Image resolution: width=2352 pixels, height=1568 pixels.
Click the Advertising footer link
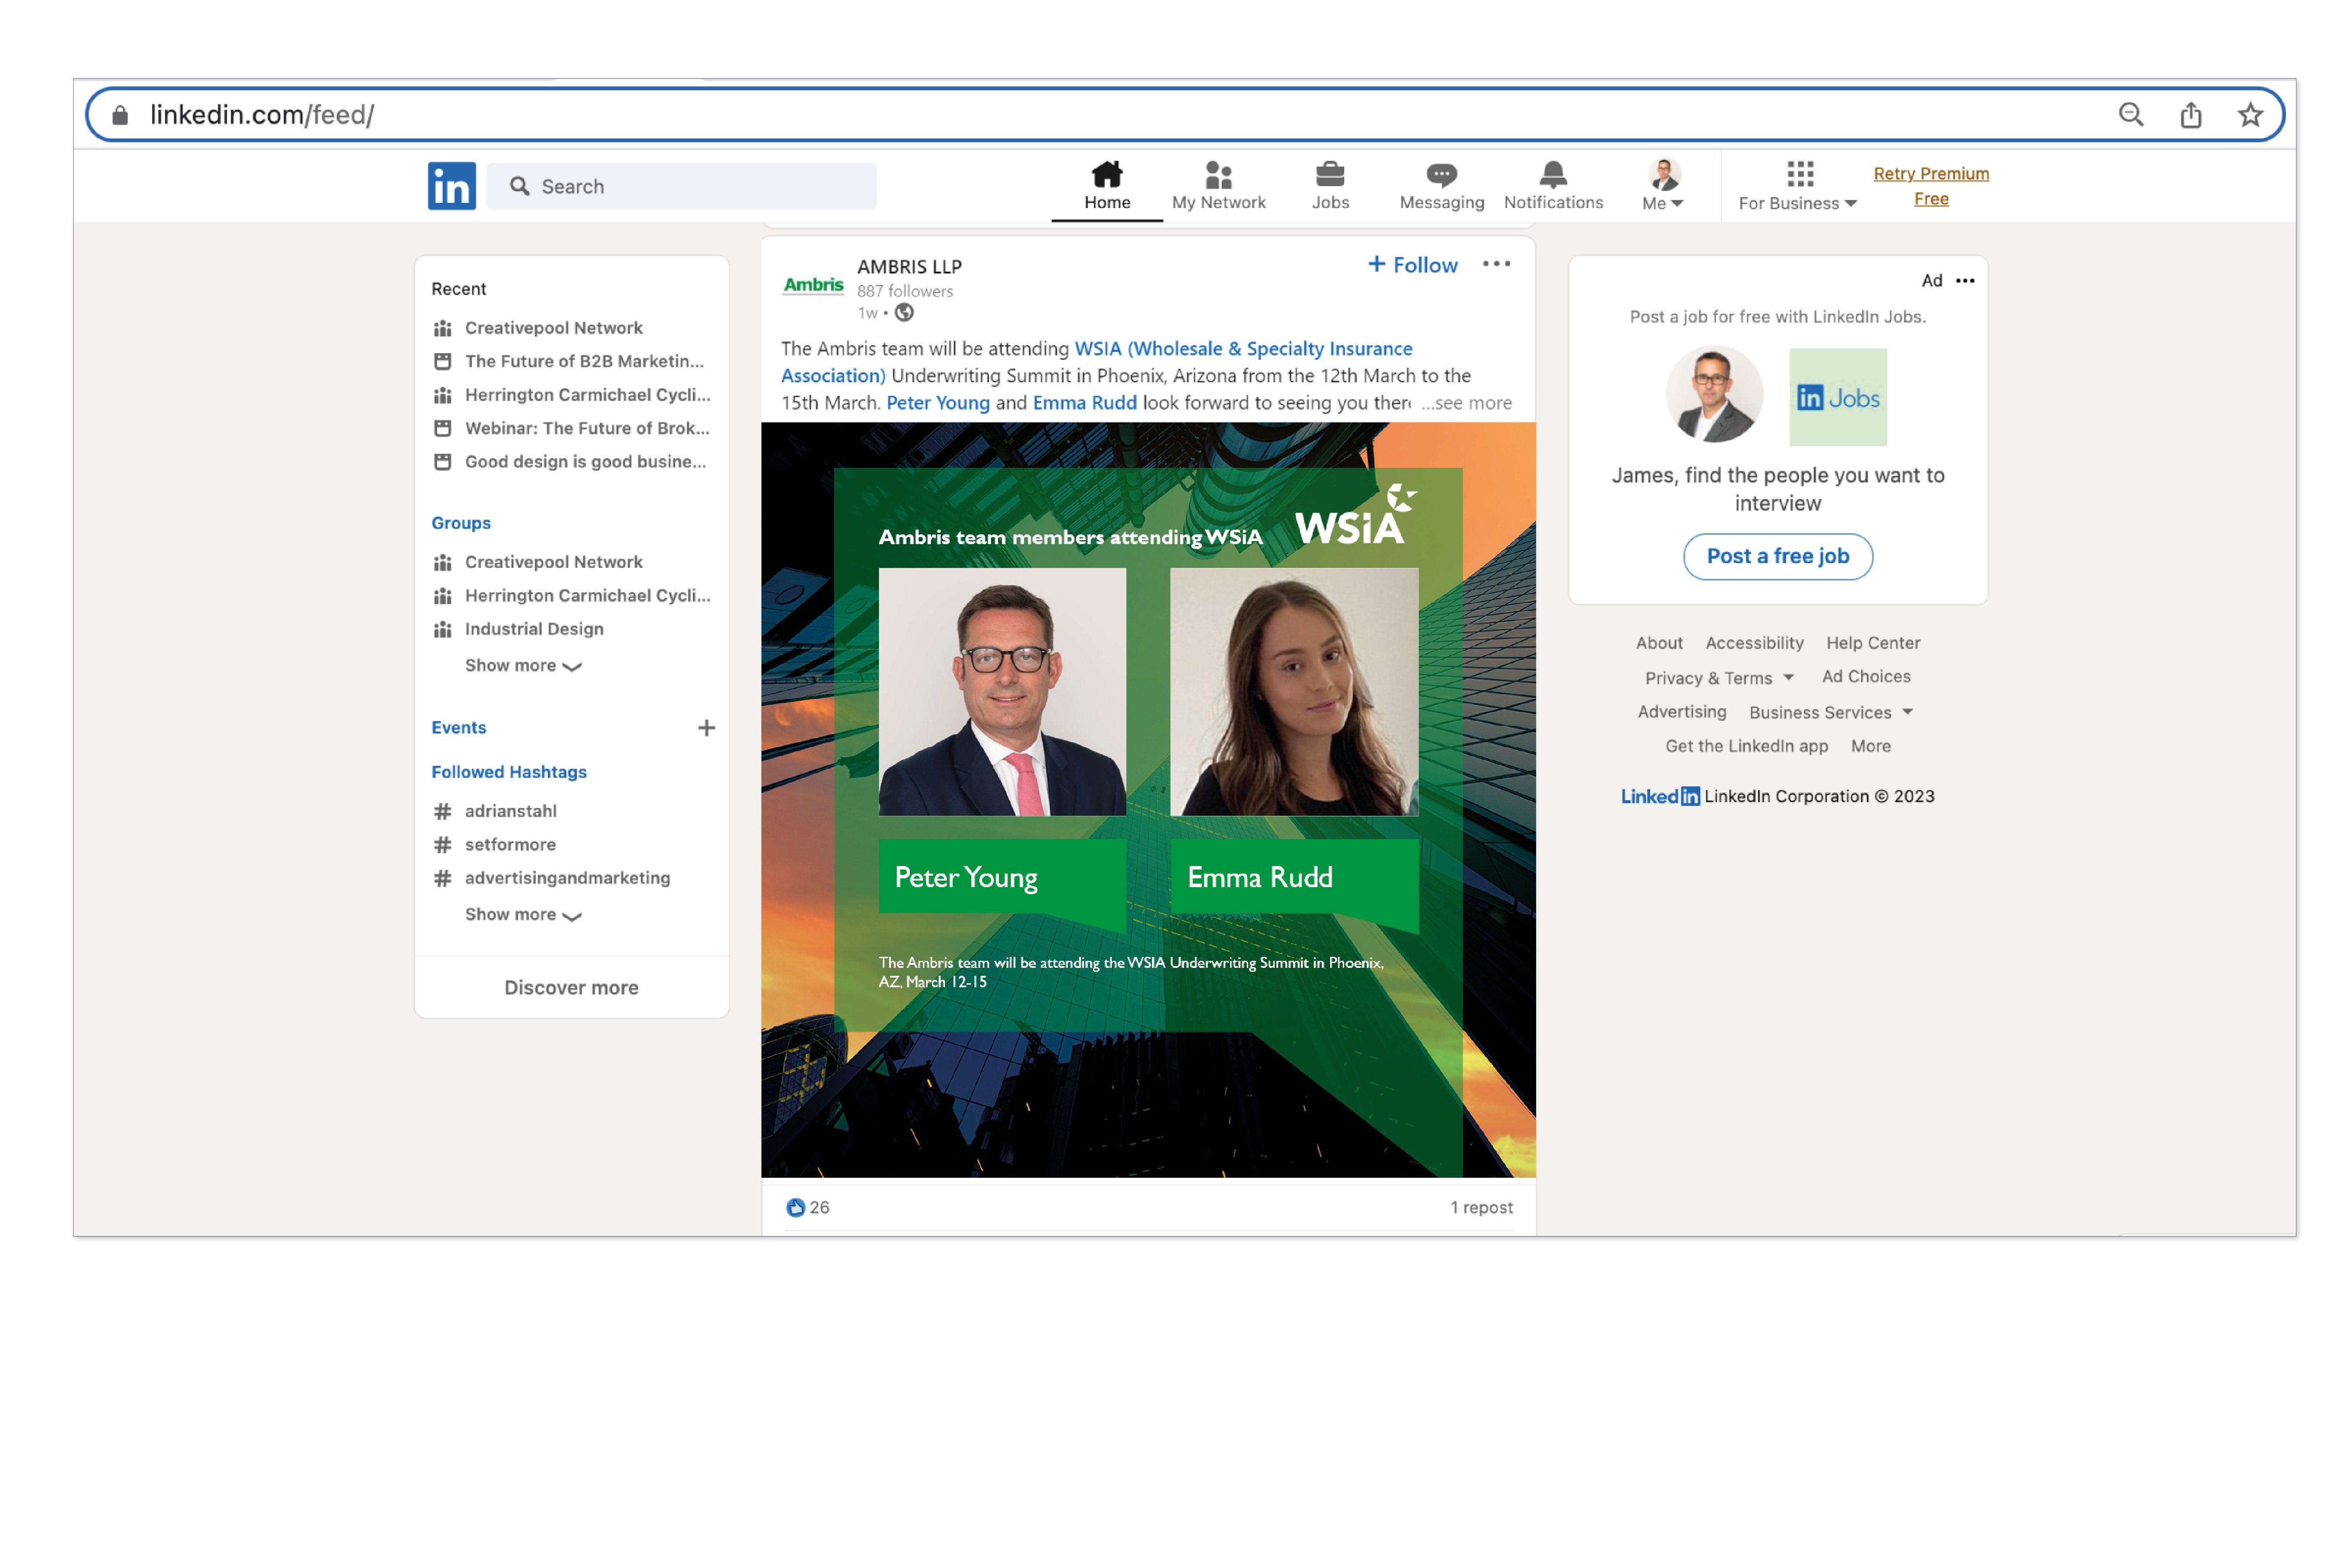pyautogui.click(x=1681, y=712)
